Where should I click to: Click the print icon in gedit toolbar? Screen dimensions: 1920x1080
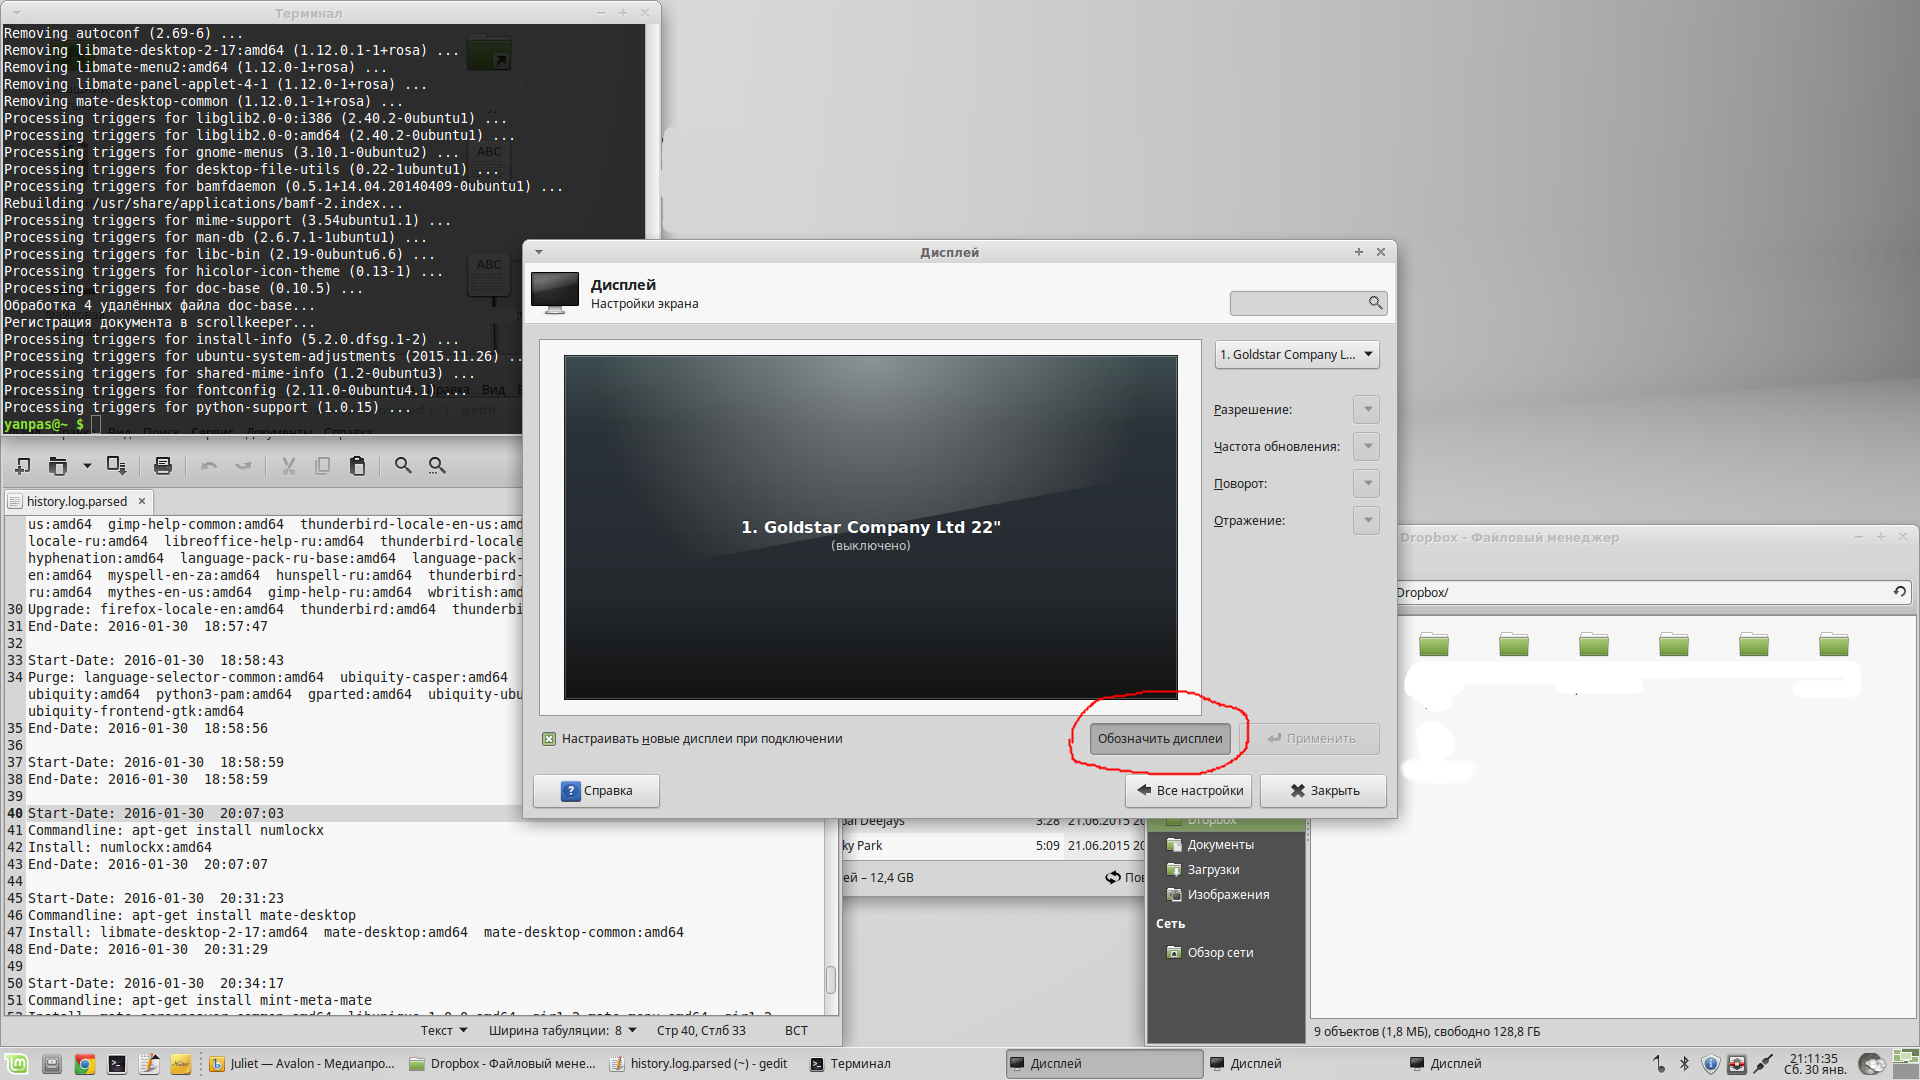click(x=163, y=466)
